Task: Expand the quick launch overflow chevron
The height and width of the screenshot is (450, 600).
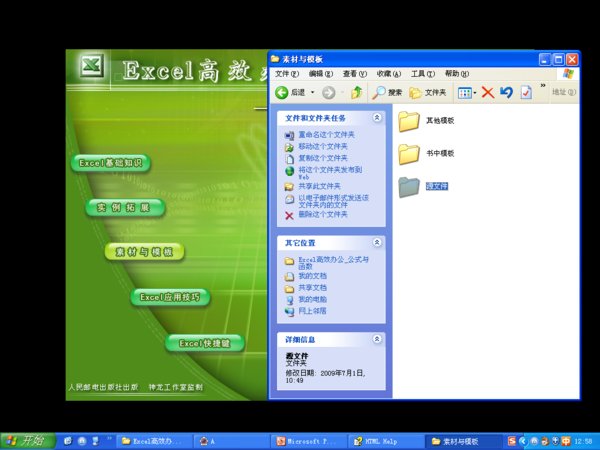Action: click(108, 439)
